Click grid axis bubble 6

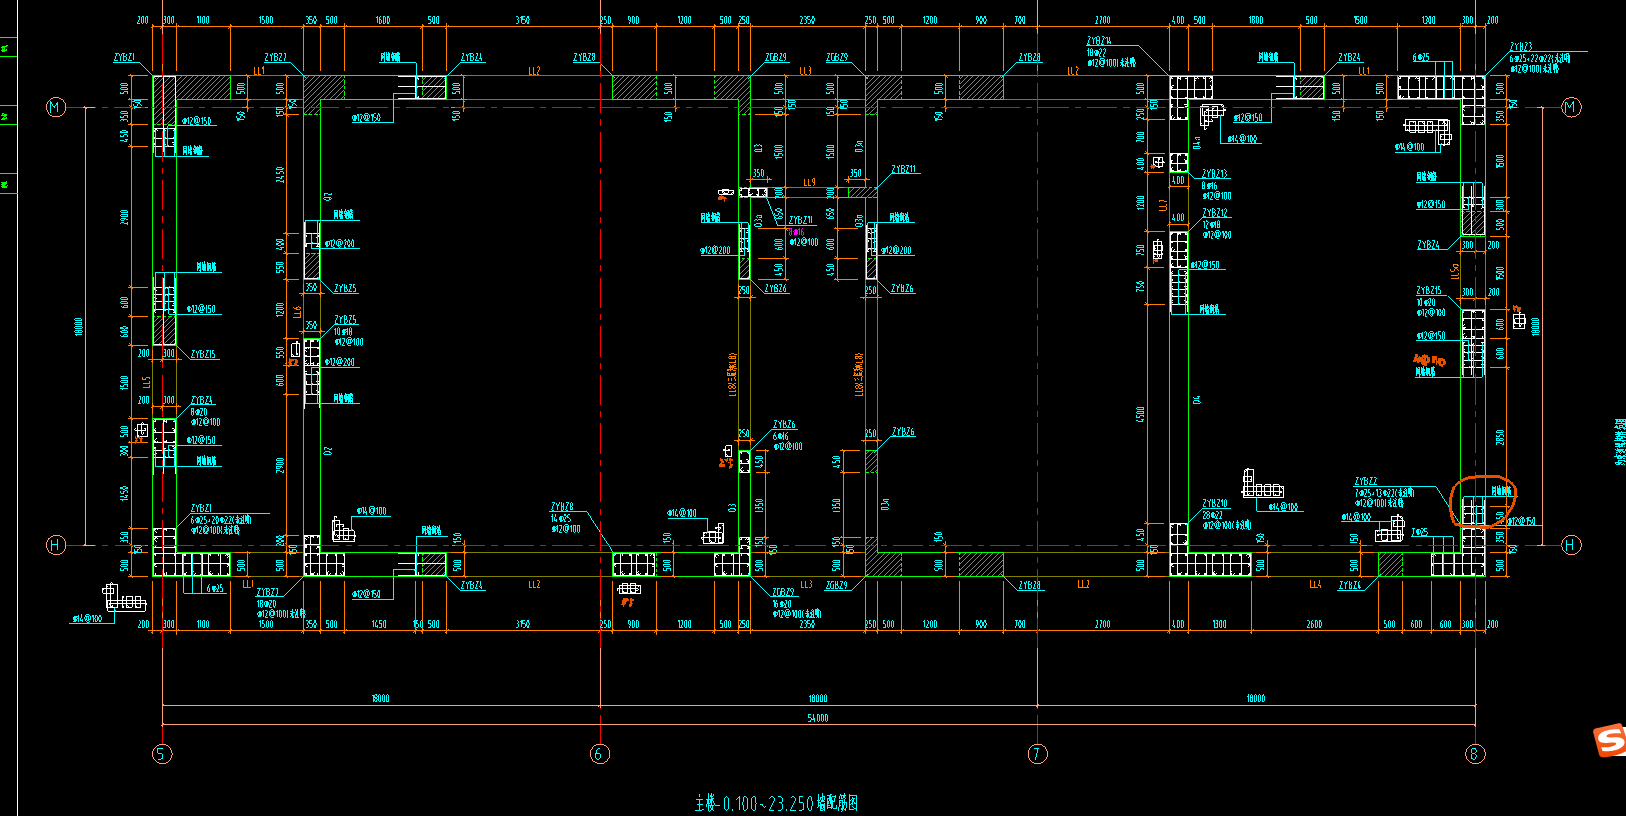(600, 754)
